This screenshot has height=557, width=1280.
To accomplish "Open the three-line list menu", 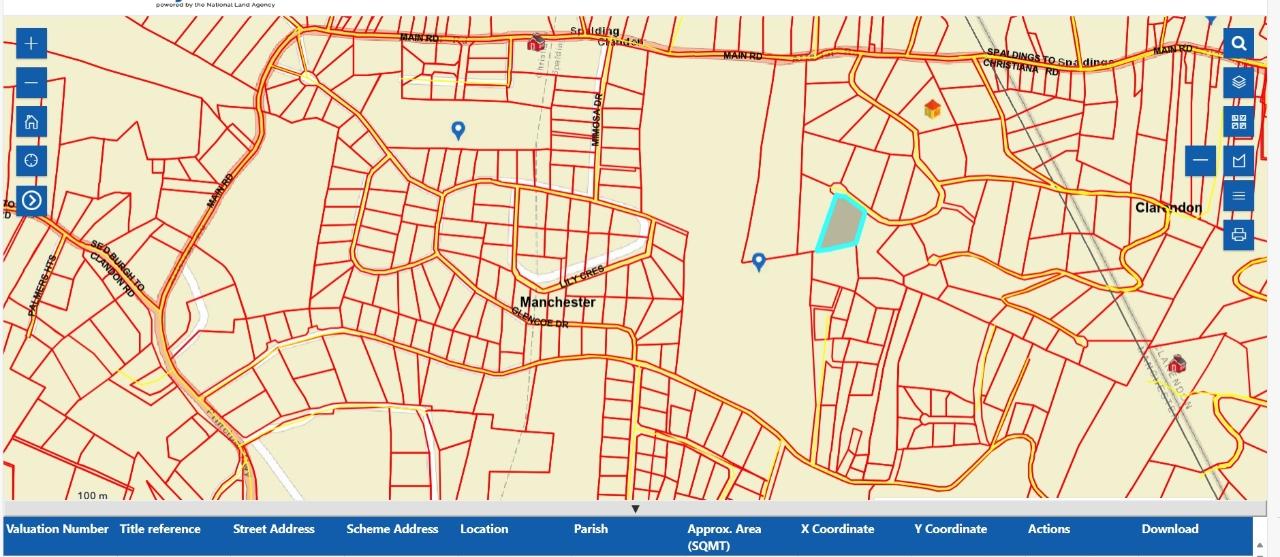I will point(1239,196).
